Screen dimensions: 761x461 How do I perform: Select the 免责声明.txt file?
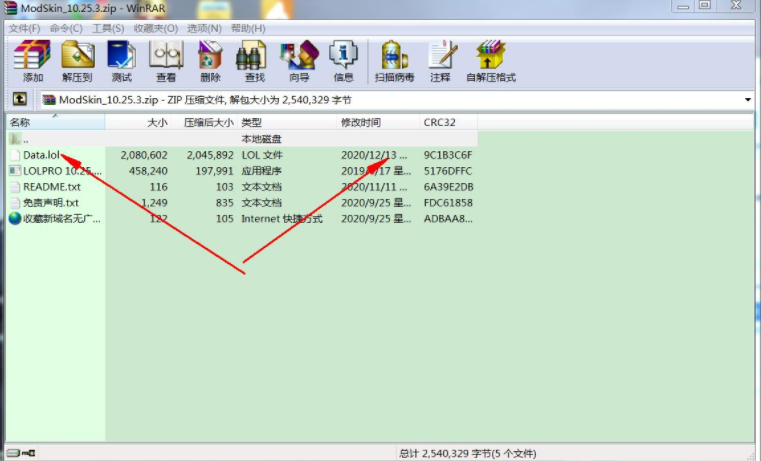coord(50,202)
